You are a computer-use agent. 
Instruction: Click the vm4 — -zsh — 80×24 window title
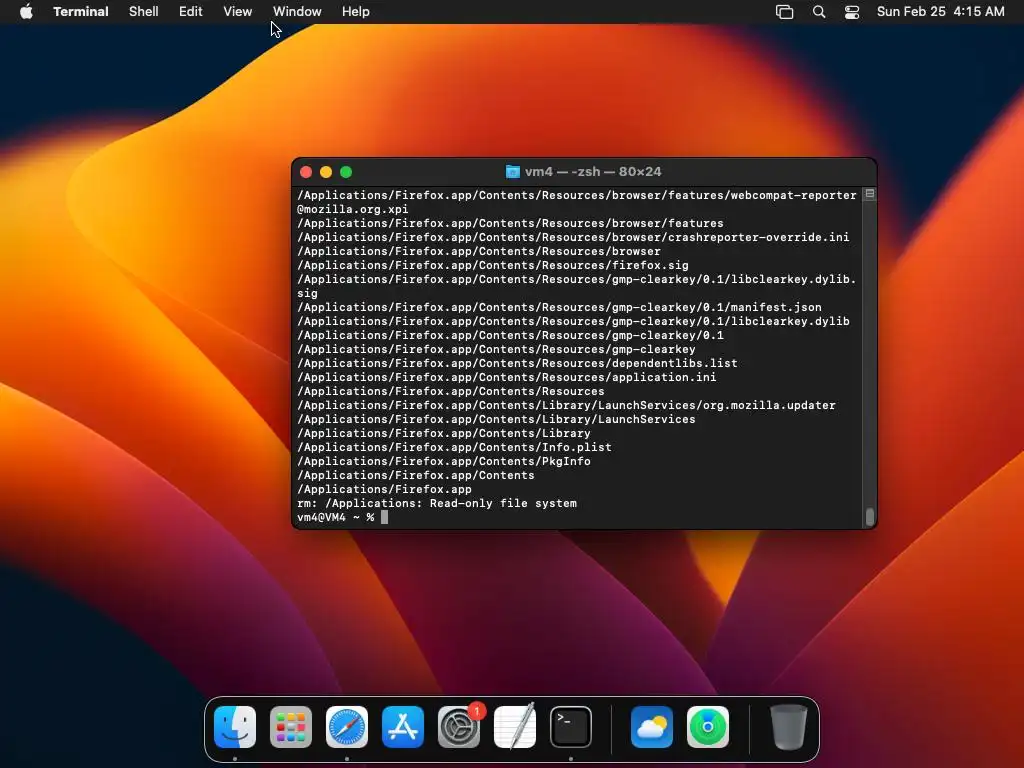[593, 172]
